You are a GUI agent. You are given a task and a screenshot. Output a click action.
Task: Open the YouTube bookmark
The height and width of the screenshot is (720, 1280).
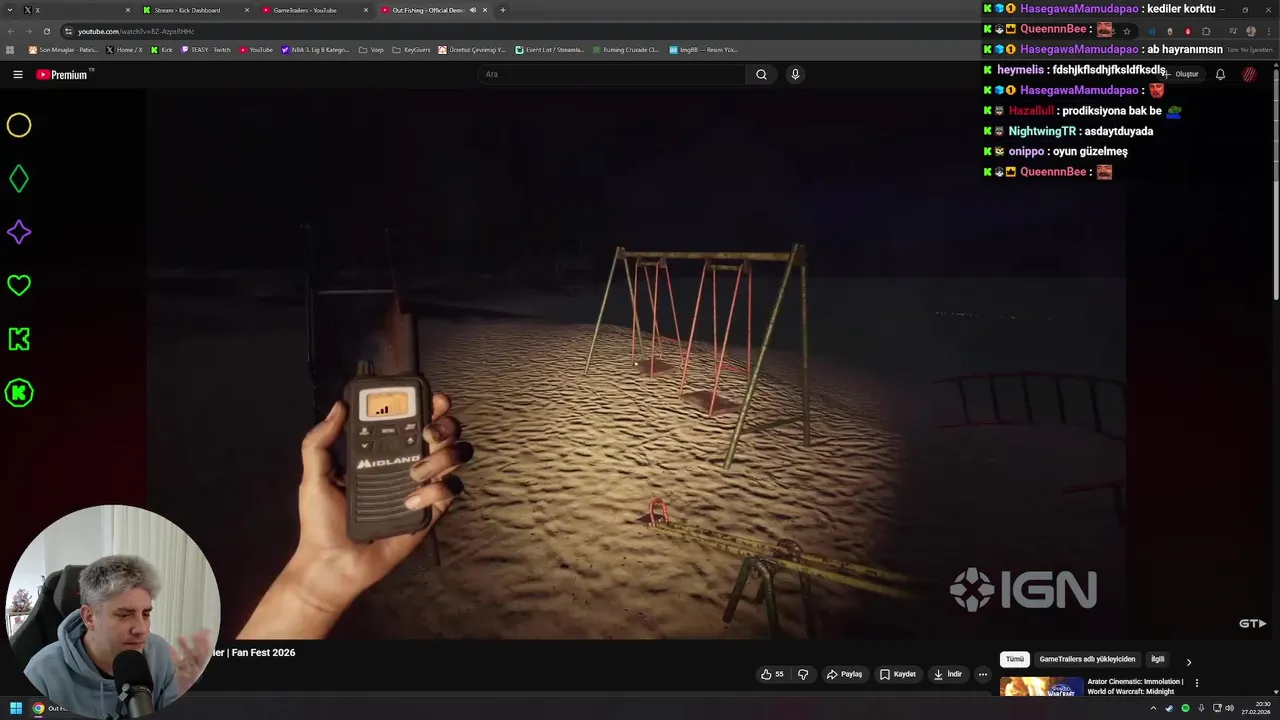[255, 49]
